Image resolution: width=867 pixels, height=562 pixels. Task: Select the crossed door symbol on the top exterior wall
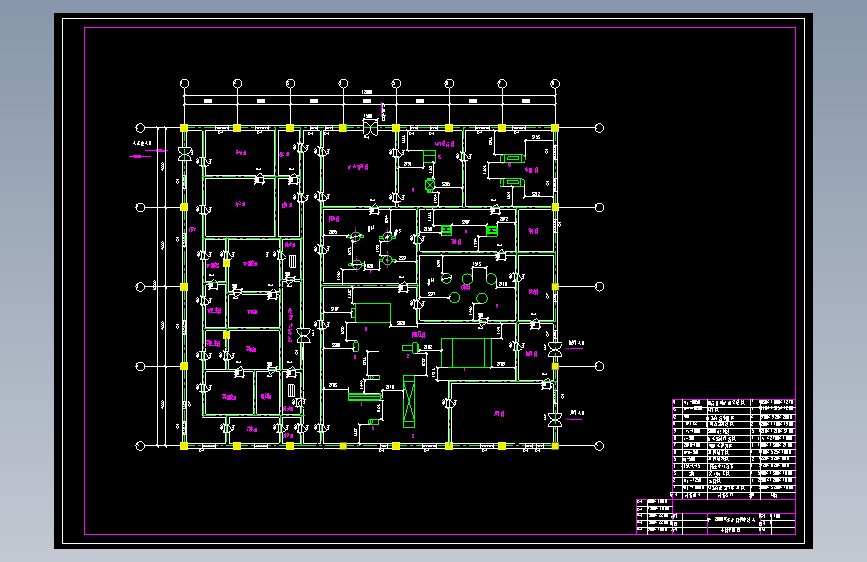pos(370,127)
